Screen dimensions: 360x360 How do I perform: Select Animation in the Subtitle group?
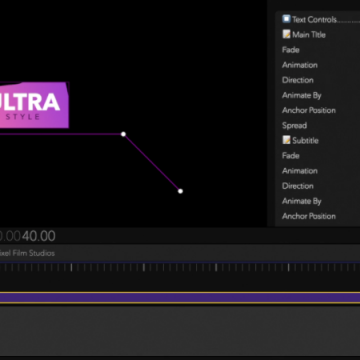(x=300, y=171)
